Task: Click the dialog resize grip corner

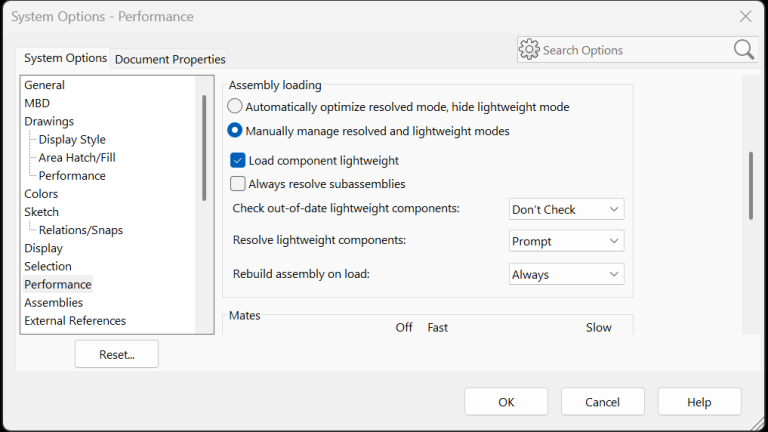Action: point(758,423)
